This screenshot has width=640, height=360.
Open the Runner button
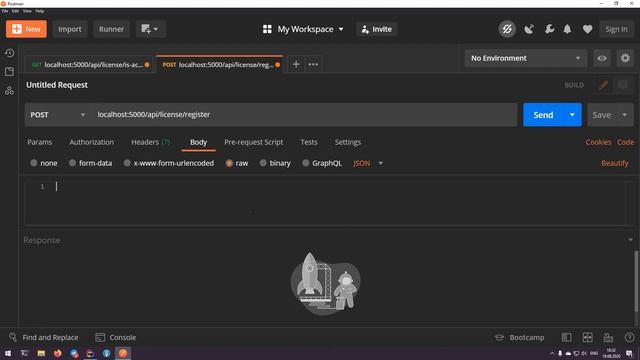[x=111, y=29]
